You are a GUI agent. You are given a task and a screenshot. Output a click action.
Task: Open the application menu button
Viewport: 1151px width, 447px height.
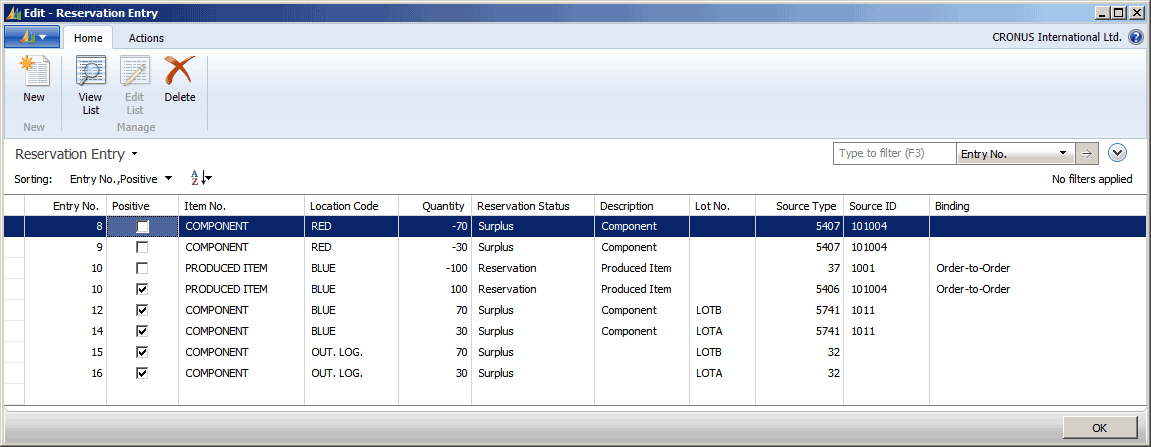[32, 38]
